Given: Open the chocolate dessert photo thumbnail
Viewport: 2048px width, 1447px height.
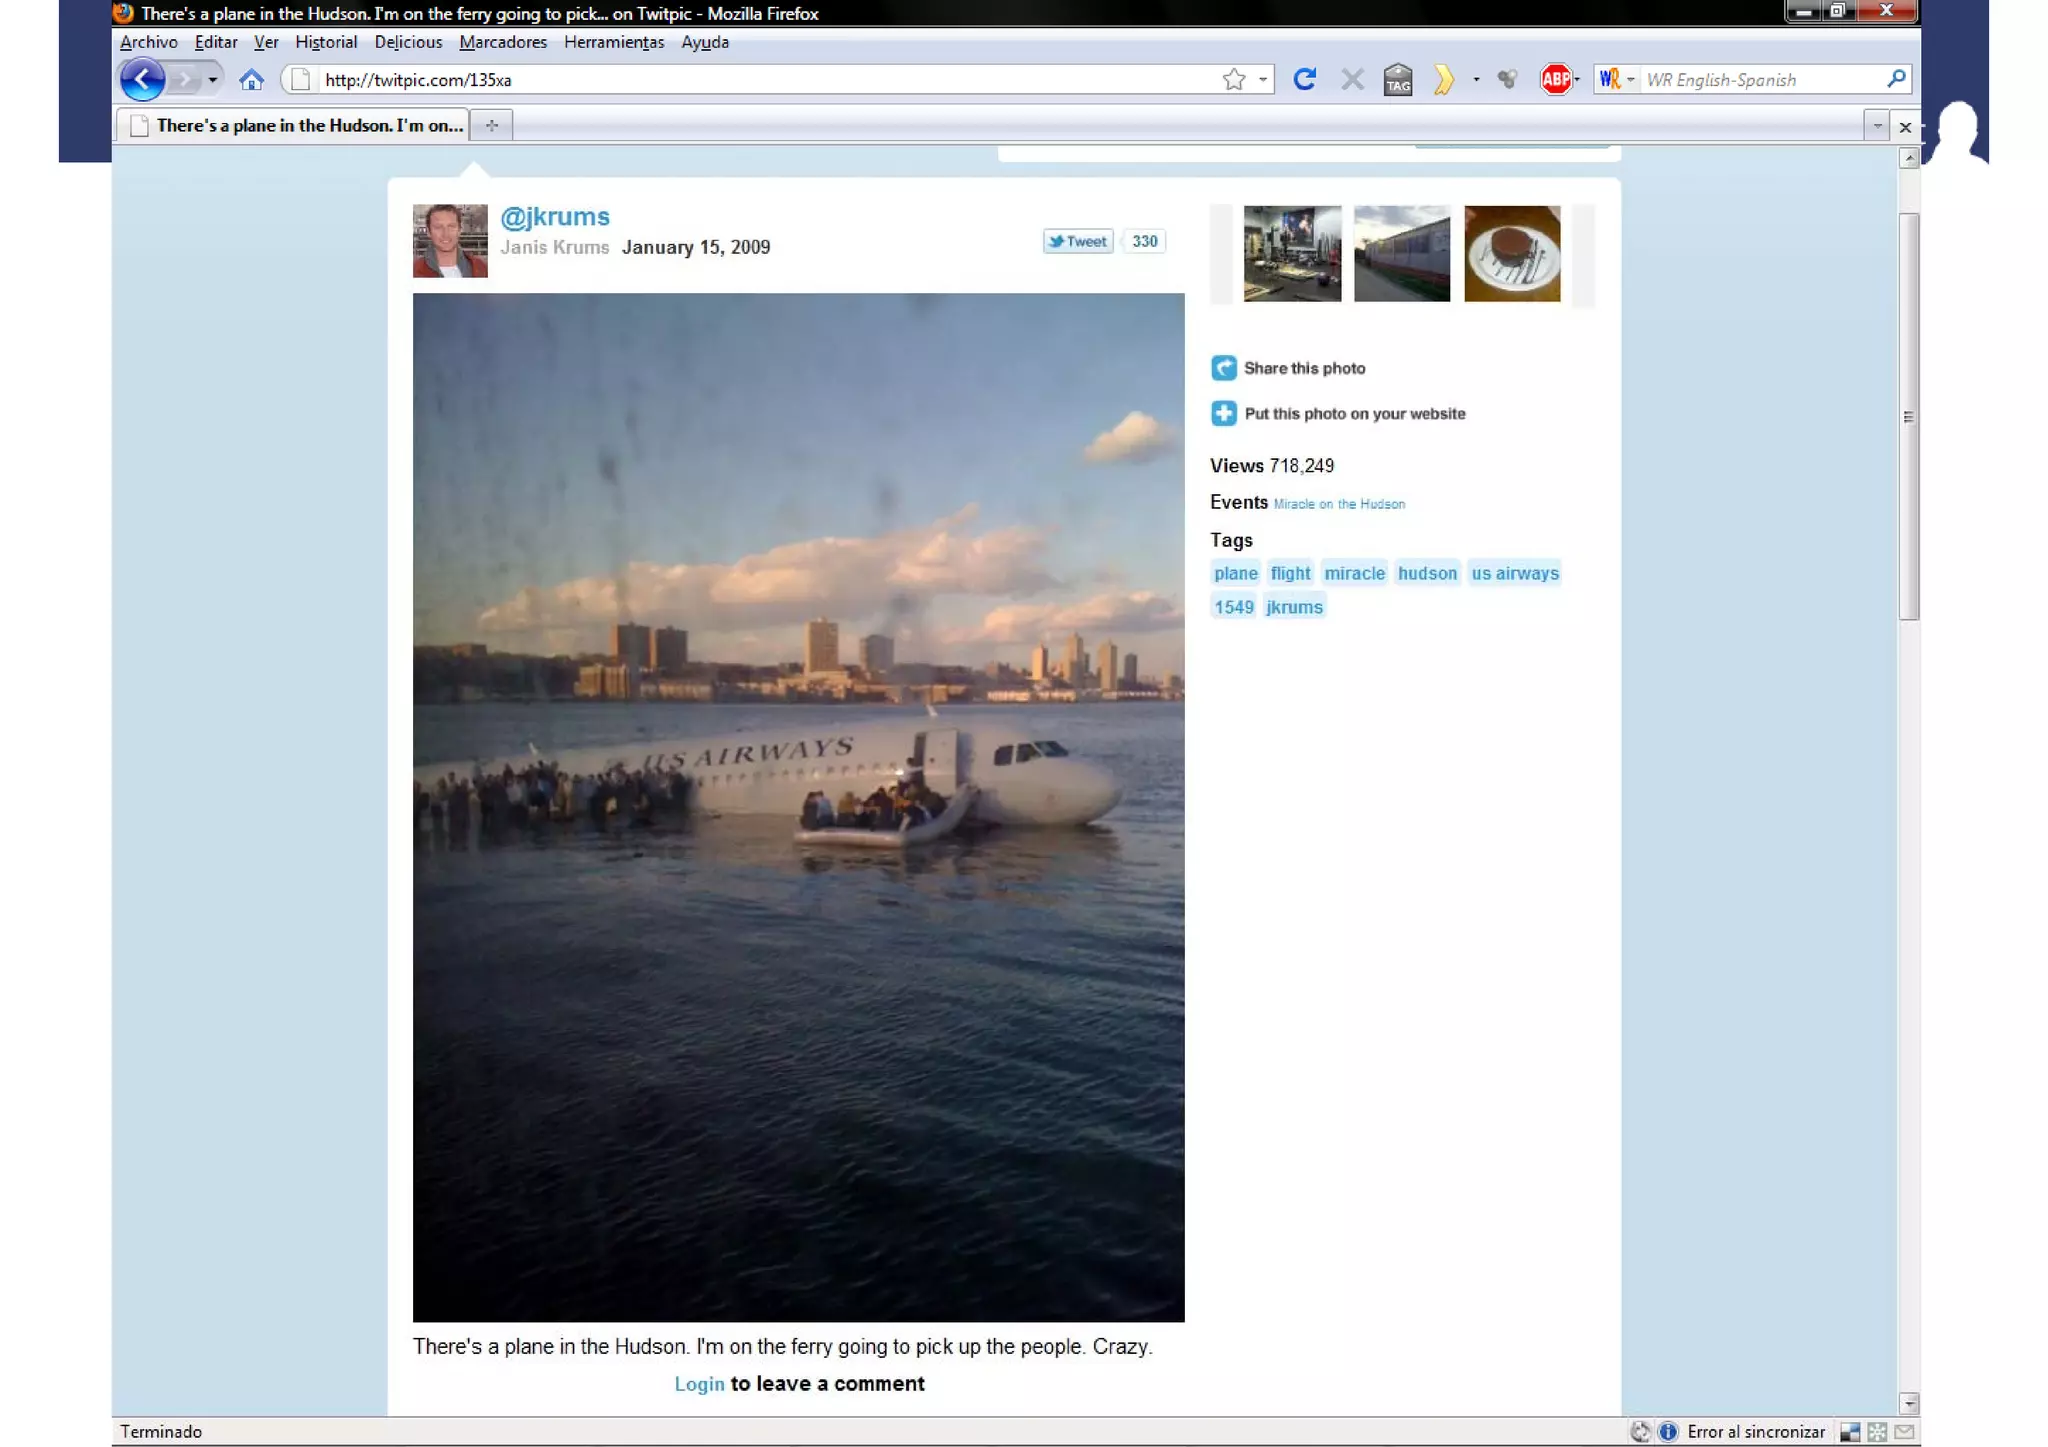Looking at the screenshot, I should [1511, 254].
